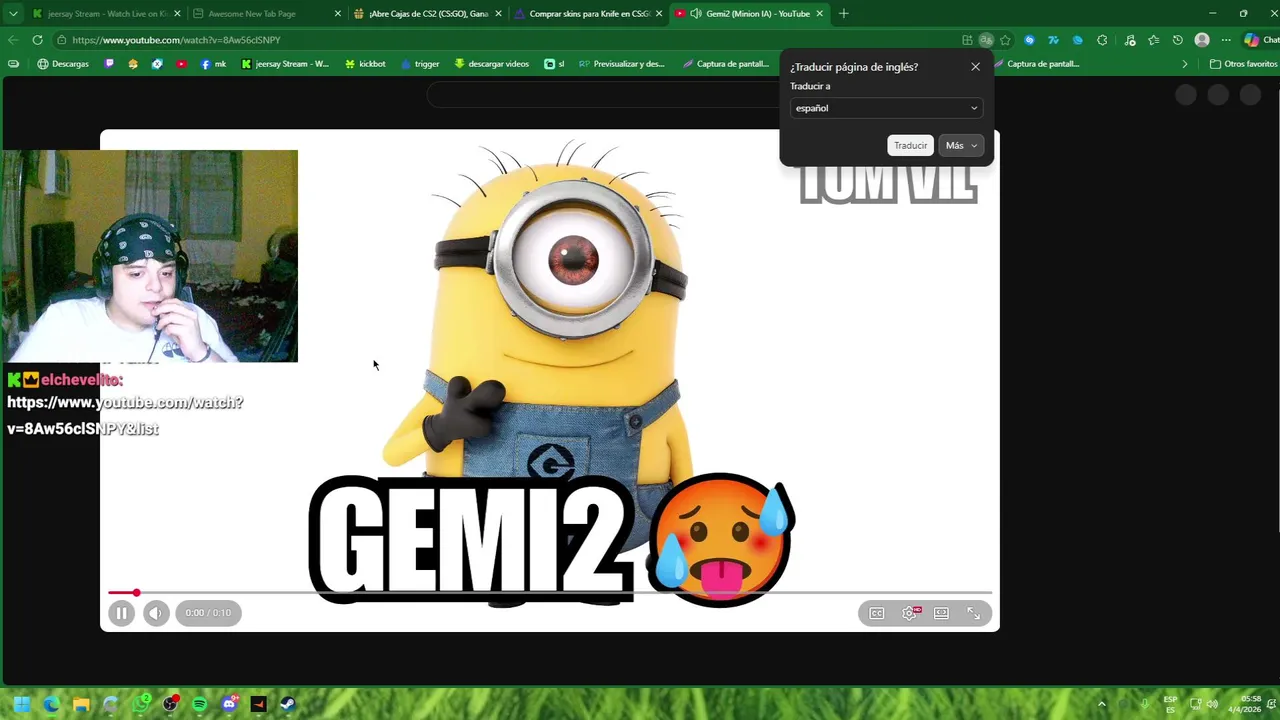Open the Facebook mk bookmark
Screen dimensions: 1280x720
pos(213,64)
